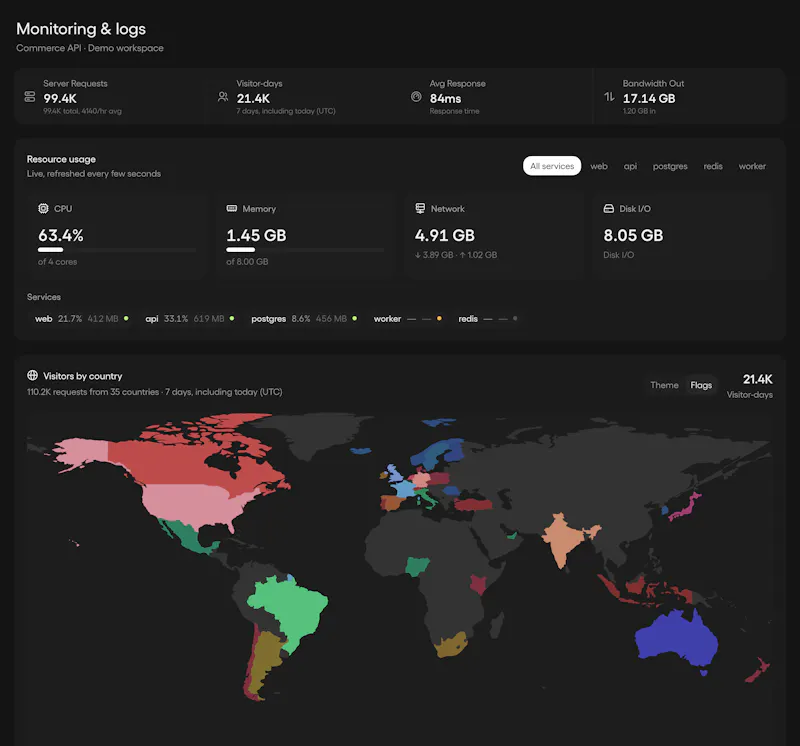This screenshot has height=746, width=800.
Task: Click the Bandwidth Out arrows icon
Action: [609, 96]
